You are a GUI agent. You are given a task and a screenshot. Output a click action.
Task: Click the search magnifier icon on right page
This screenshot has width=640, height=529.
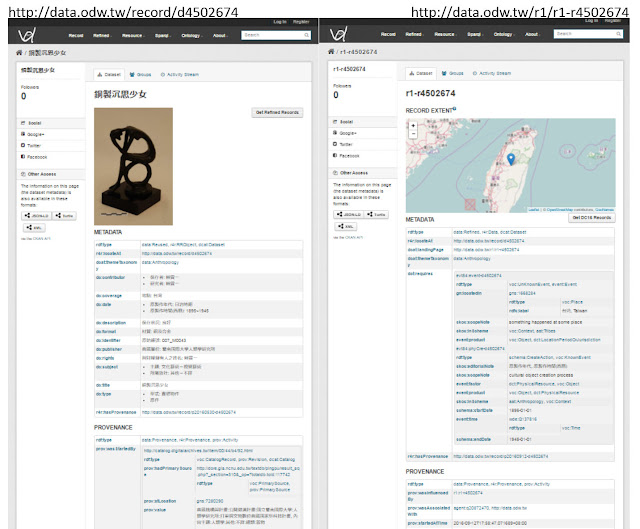tap(619, 34)
